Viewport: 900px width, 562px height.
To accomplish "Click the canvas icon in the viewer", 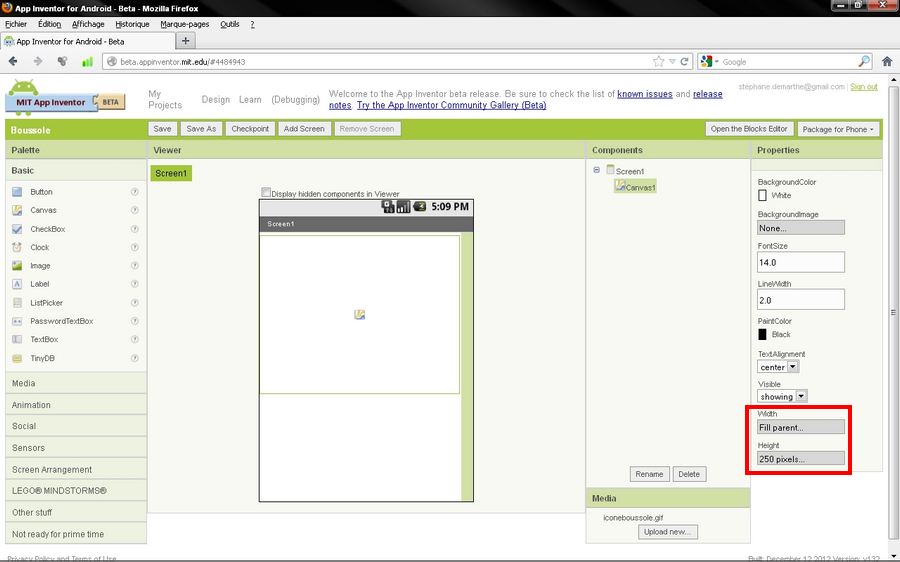I will tap(359, 315).
